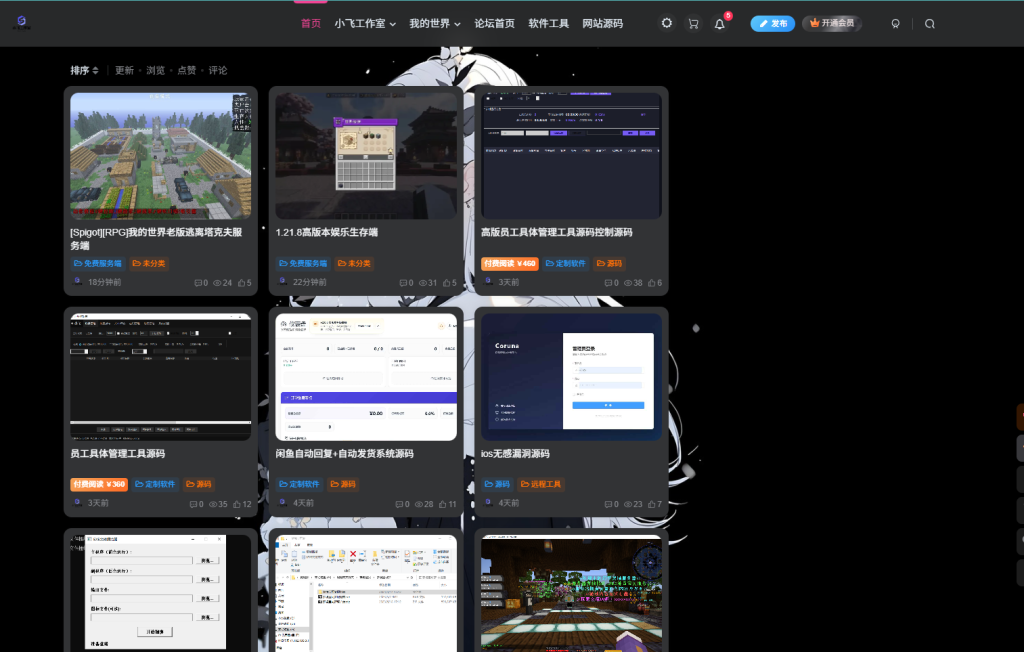Open the 闲鱼自动回复+自动发货系统源码 post title
This screenshot has width=1024, height=652.
coord(344,453)
